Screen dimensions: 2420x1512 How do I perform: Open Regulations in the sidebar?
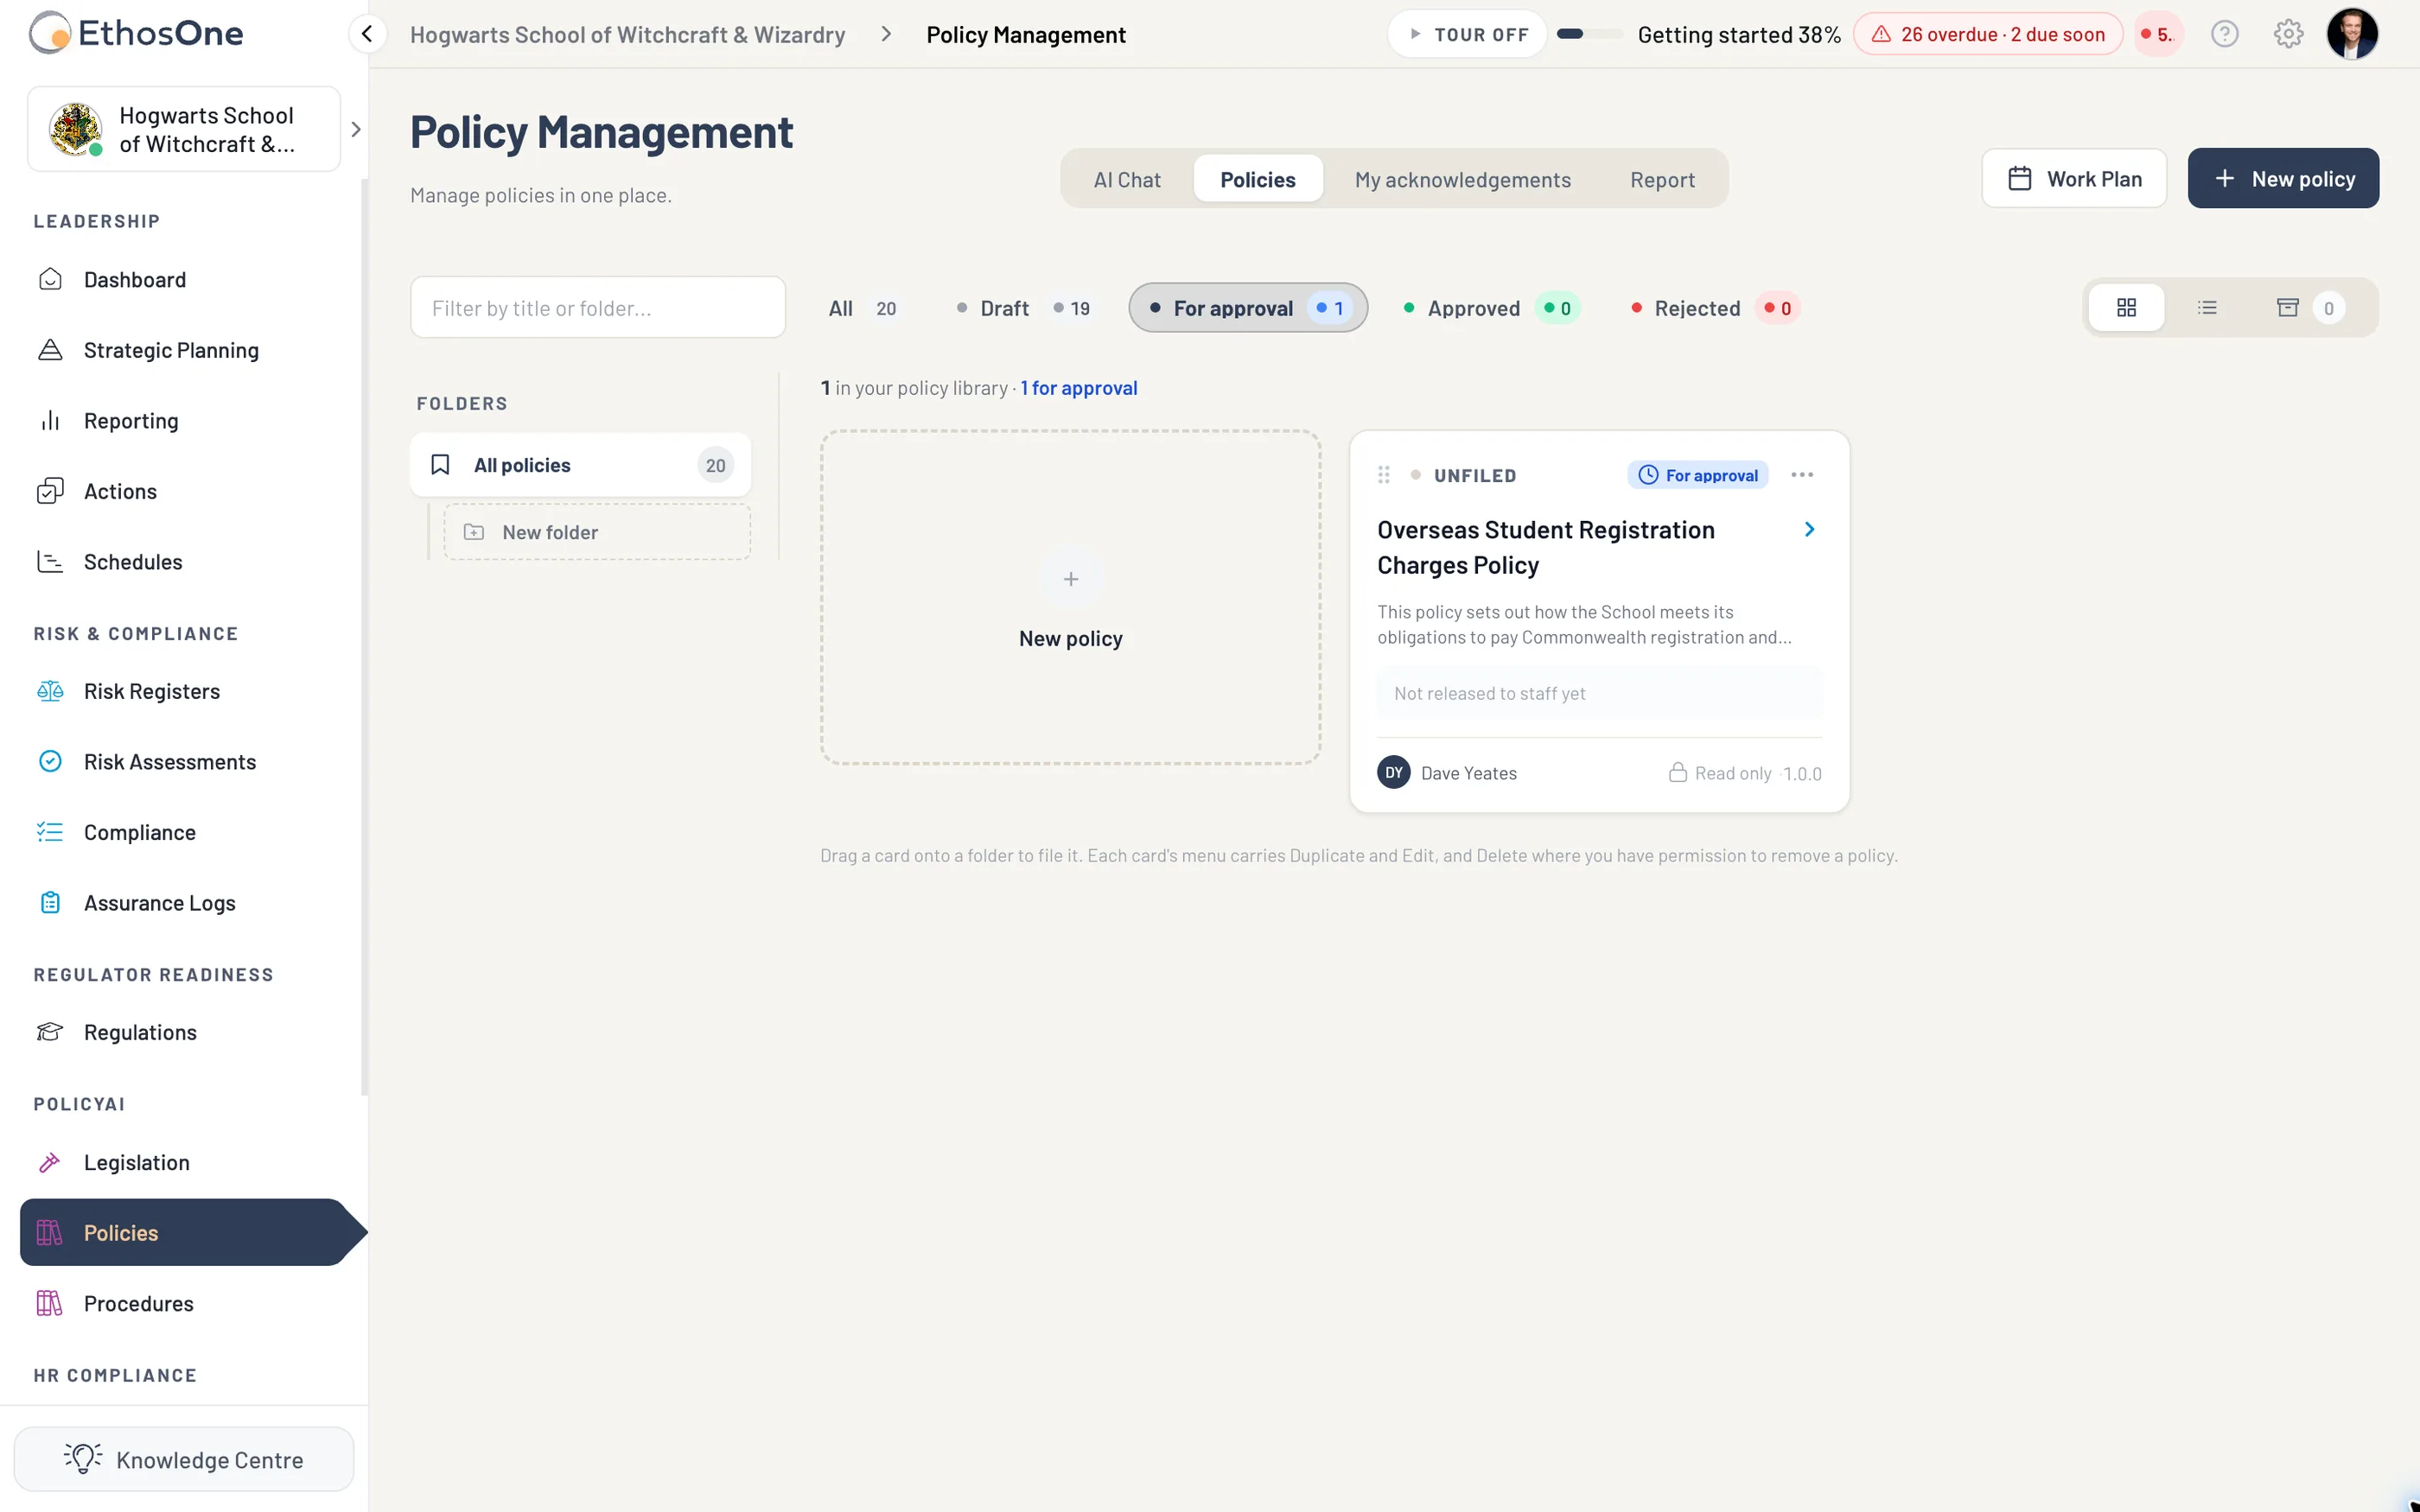tap(185, 1032)
